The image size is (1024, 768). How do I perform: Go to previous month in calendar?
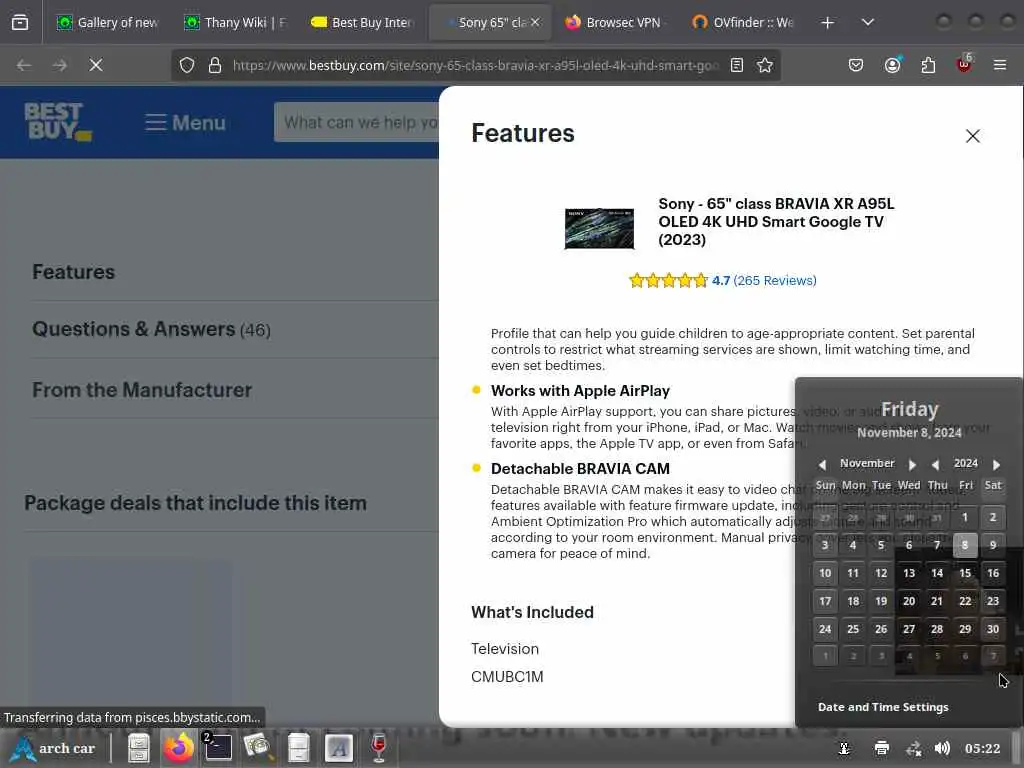822,464
